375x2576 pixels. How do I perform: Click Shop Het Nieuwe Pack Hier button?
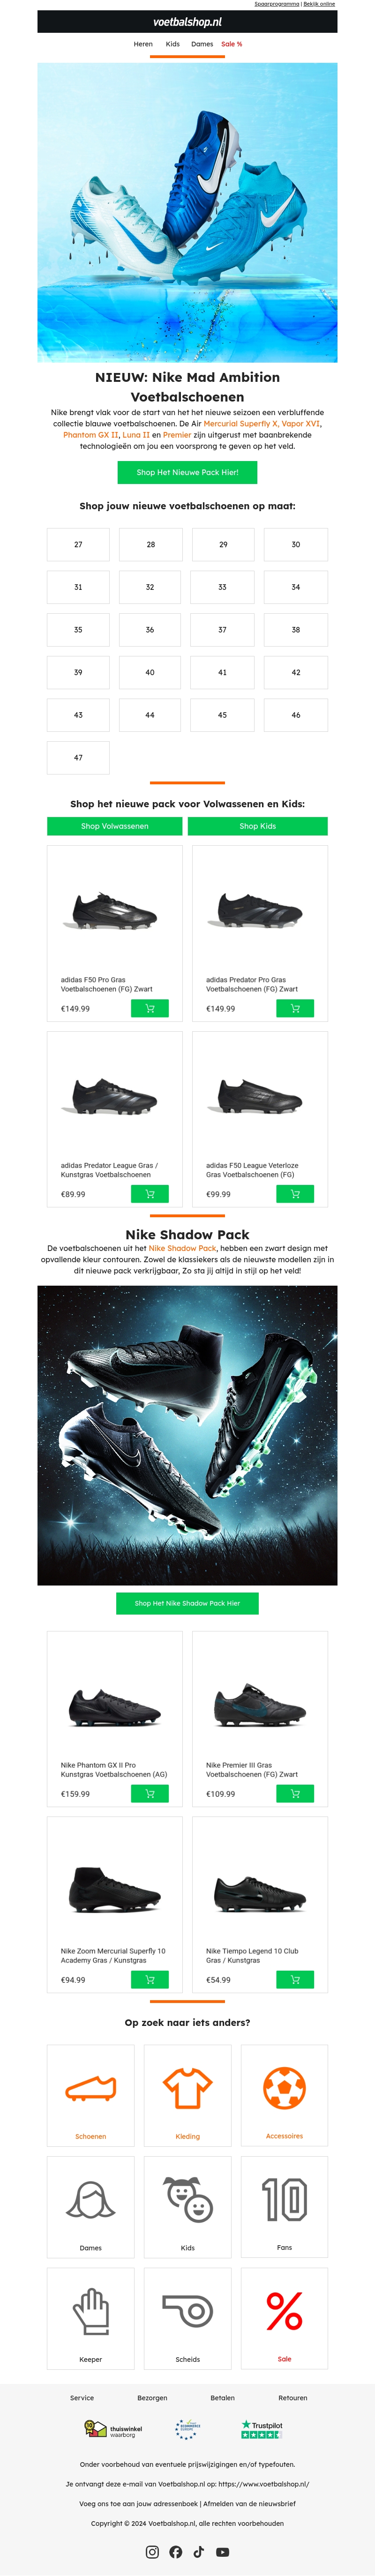tap(187, 472)
